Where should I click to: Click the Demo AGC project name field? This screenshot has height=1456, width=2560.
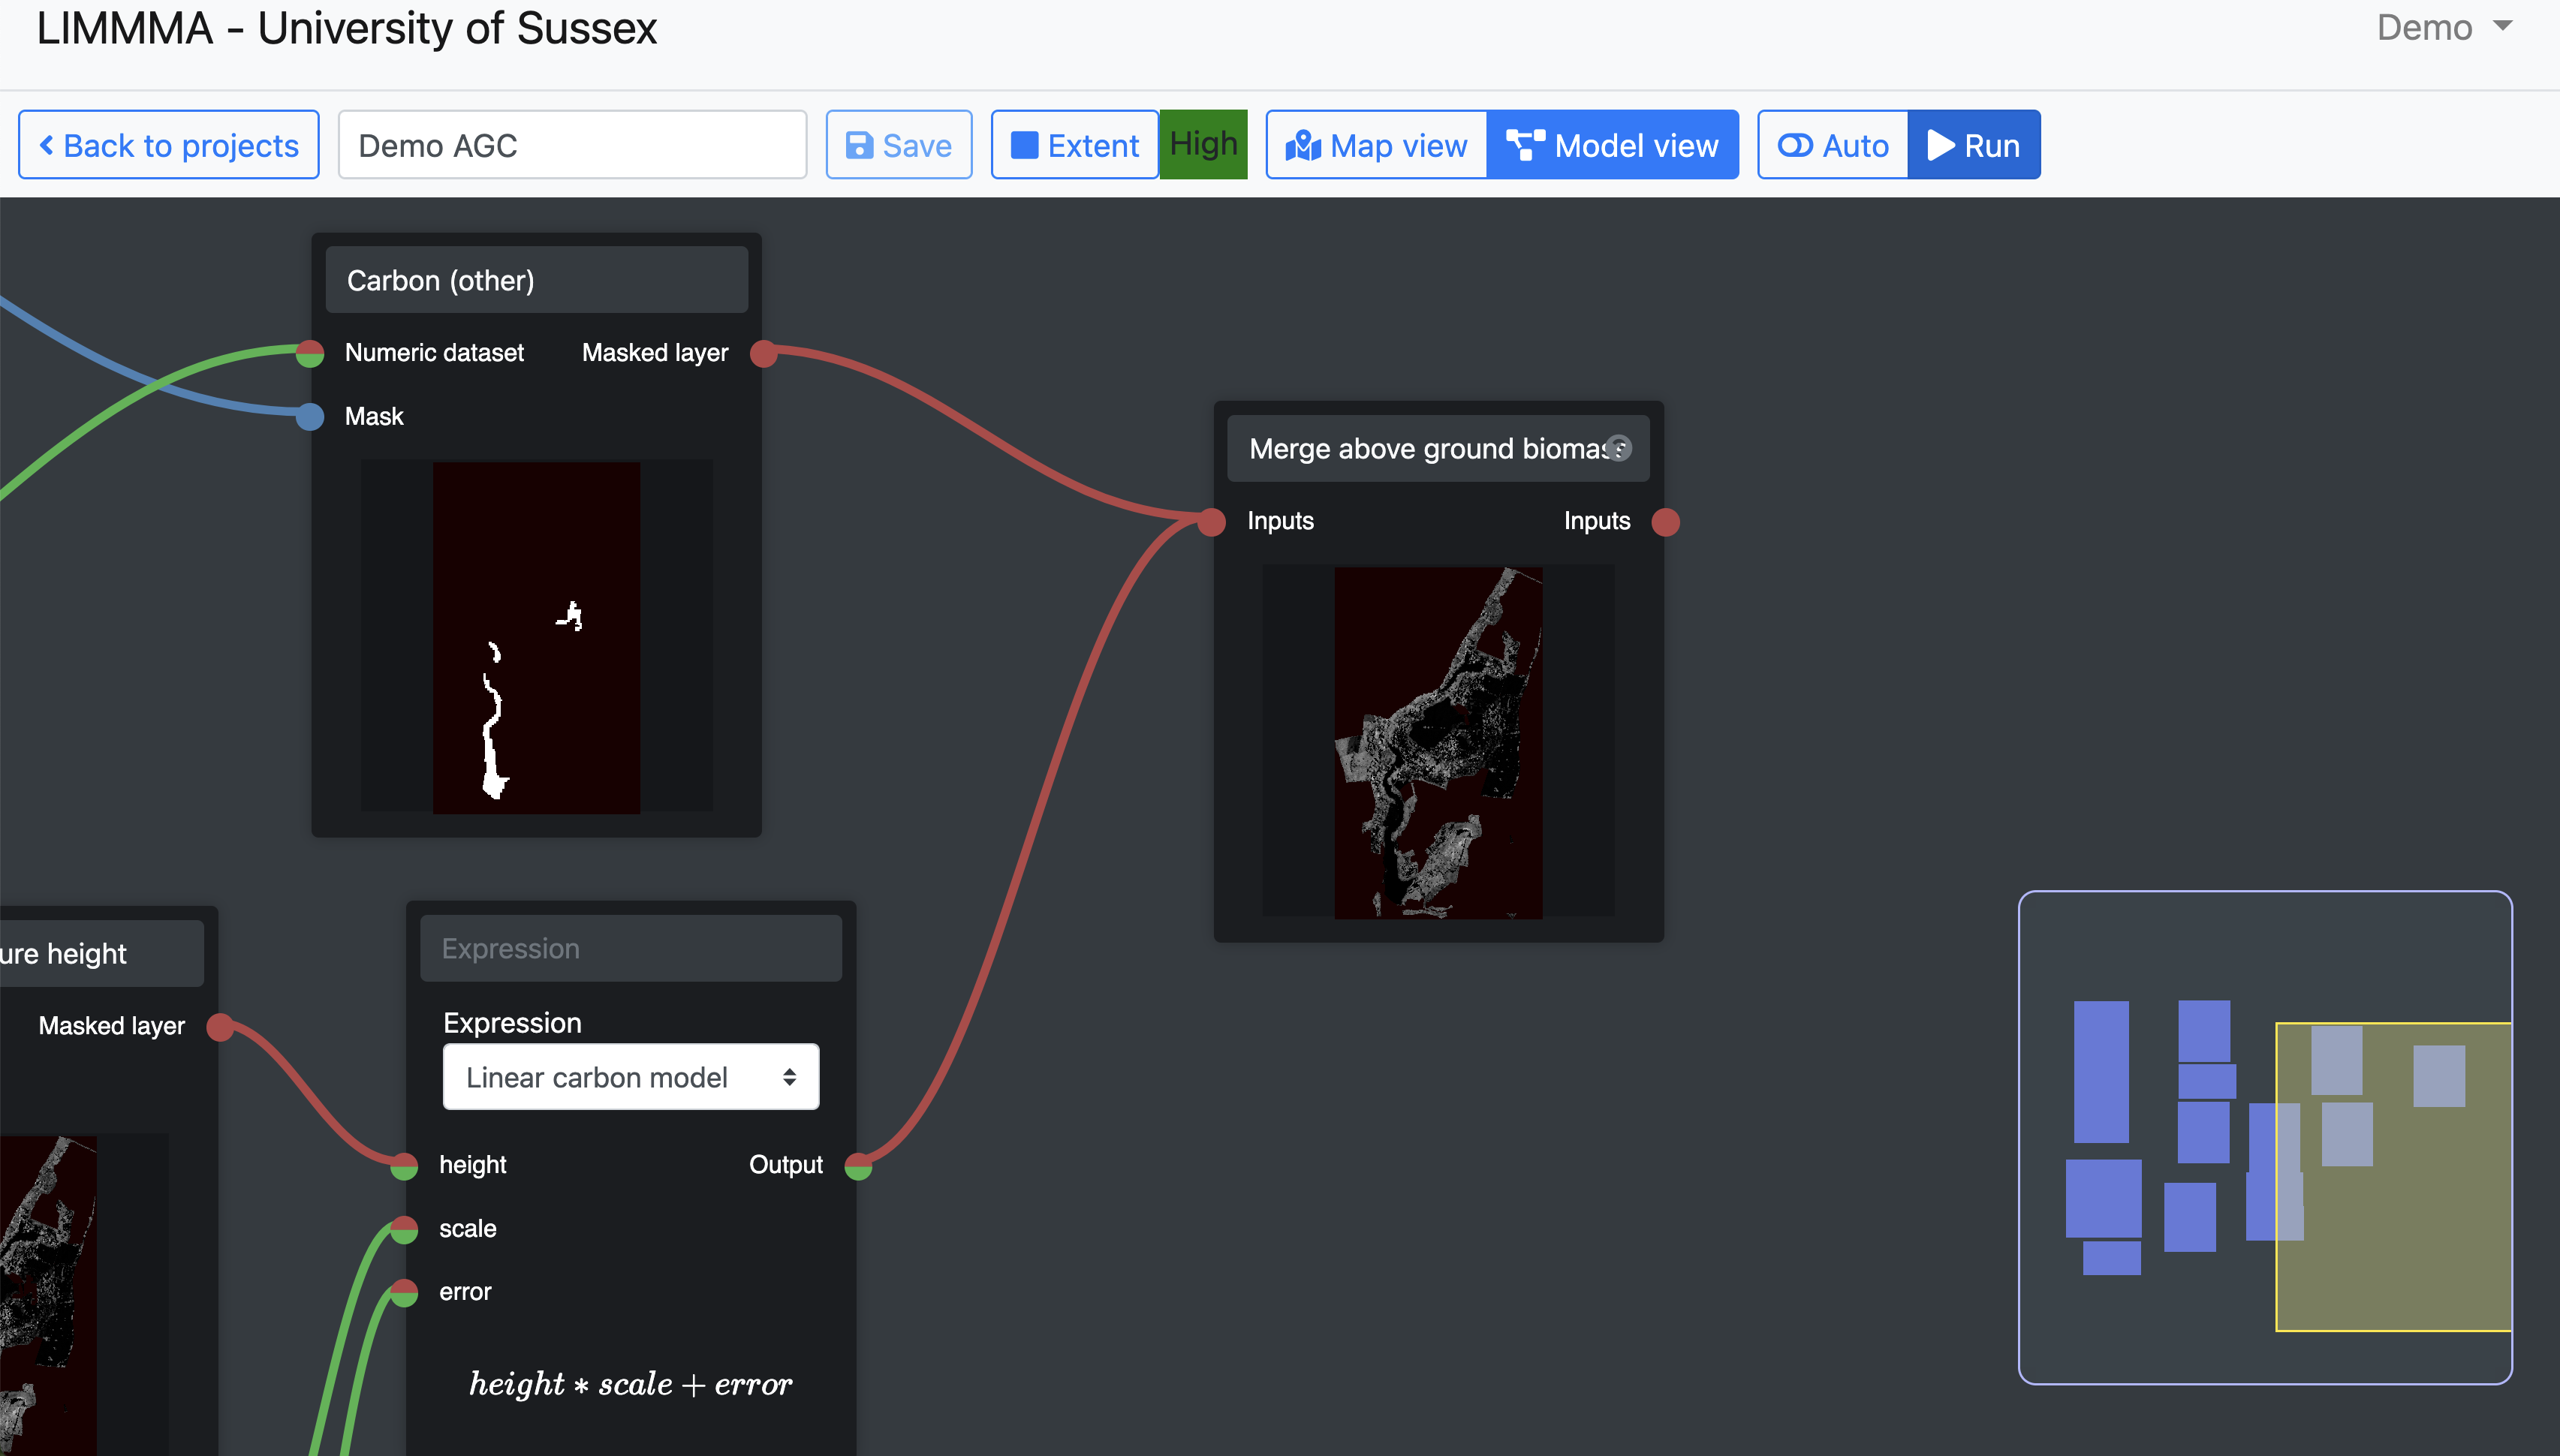coord(572,145)
